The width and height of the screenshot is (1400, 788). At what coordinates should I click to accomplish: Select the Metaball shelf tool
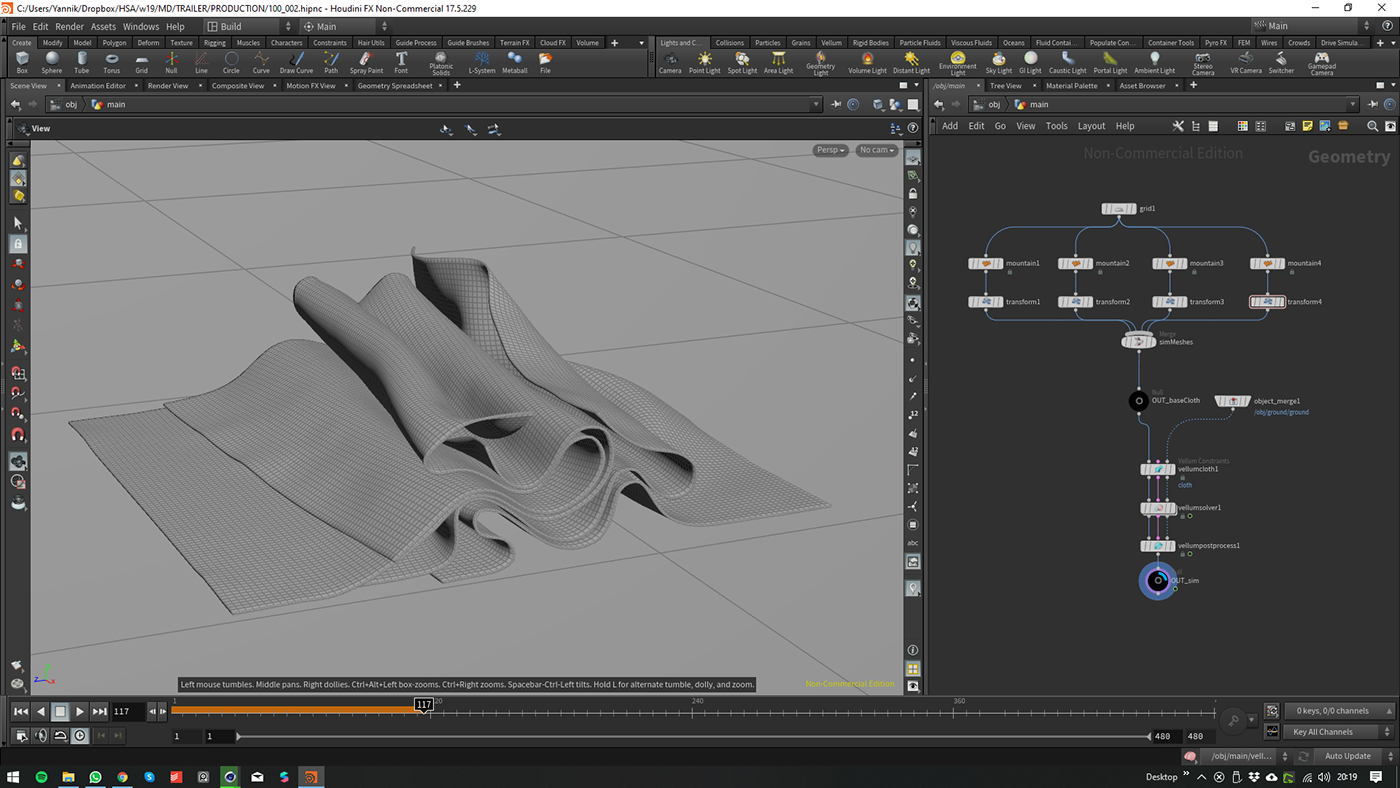coord(514,63)
